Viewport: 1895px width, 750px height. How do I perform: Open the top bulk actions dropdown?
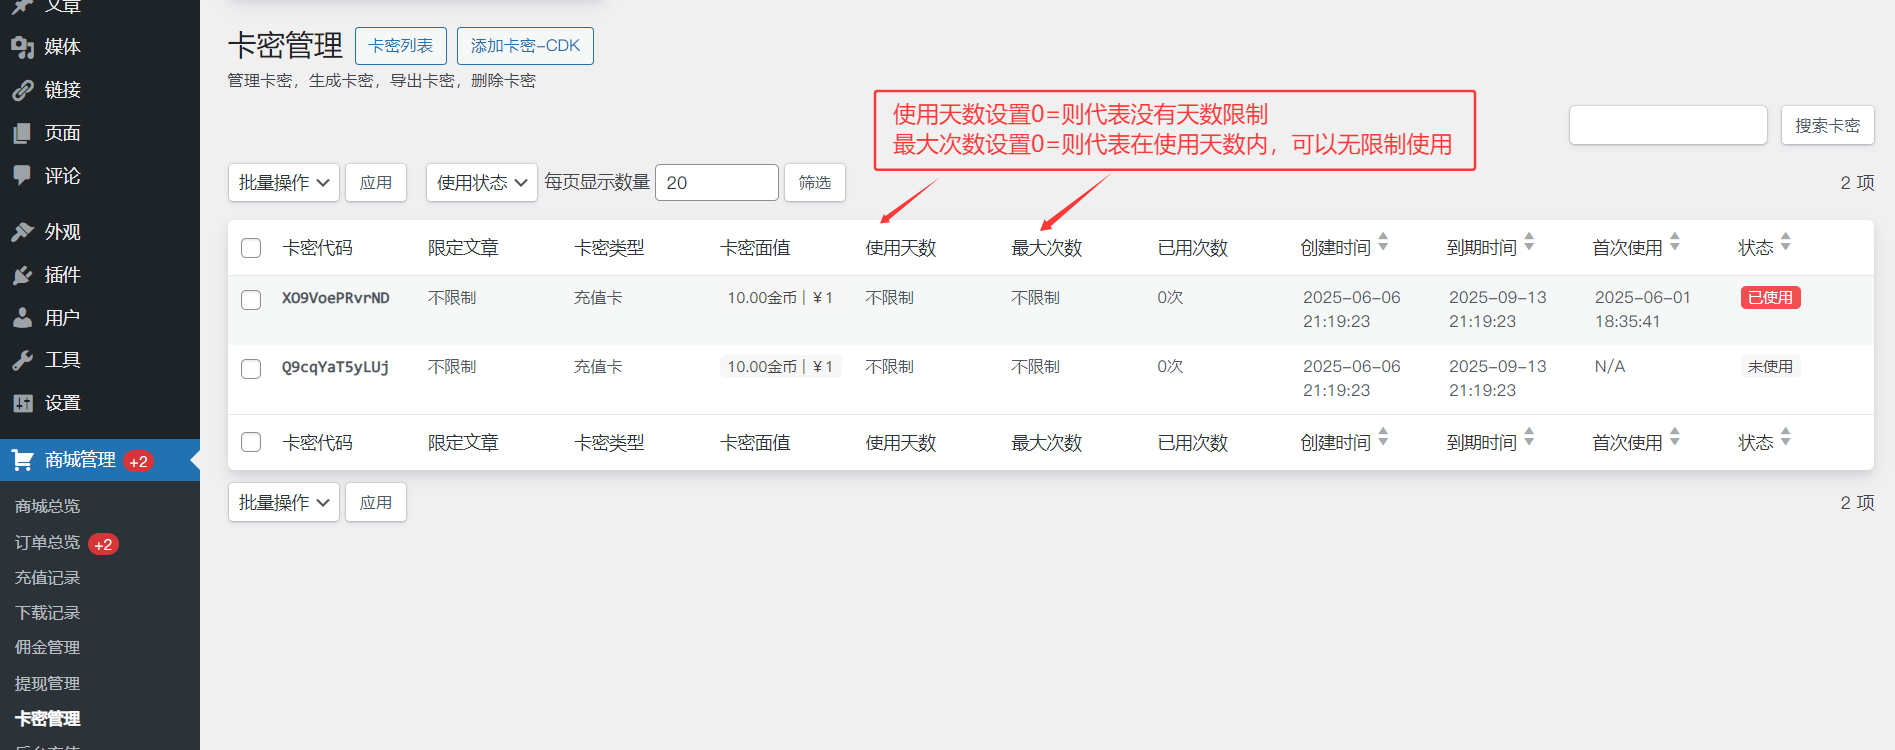(x=283, y=183)
